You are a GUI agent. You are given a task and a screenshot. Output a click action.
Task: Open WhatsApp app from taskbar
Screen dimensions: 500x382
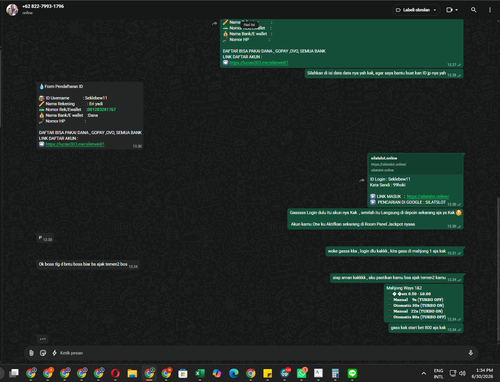[301, 373]
